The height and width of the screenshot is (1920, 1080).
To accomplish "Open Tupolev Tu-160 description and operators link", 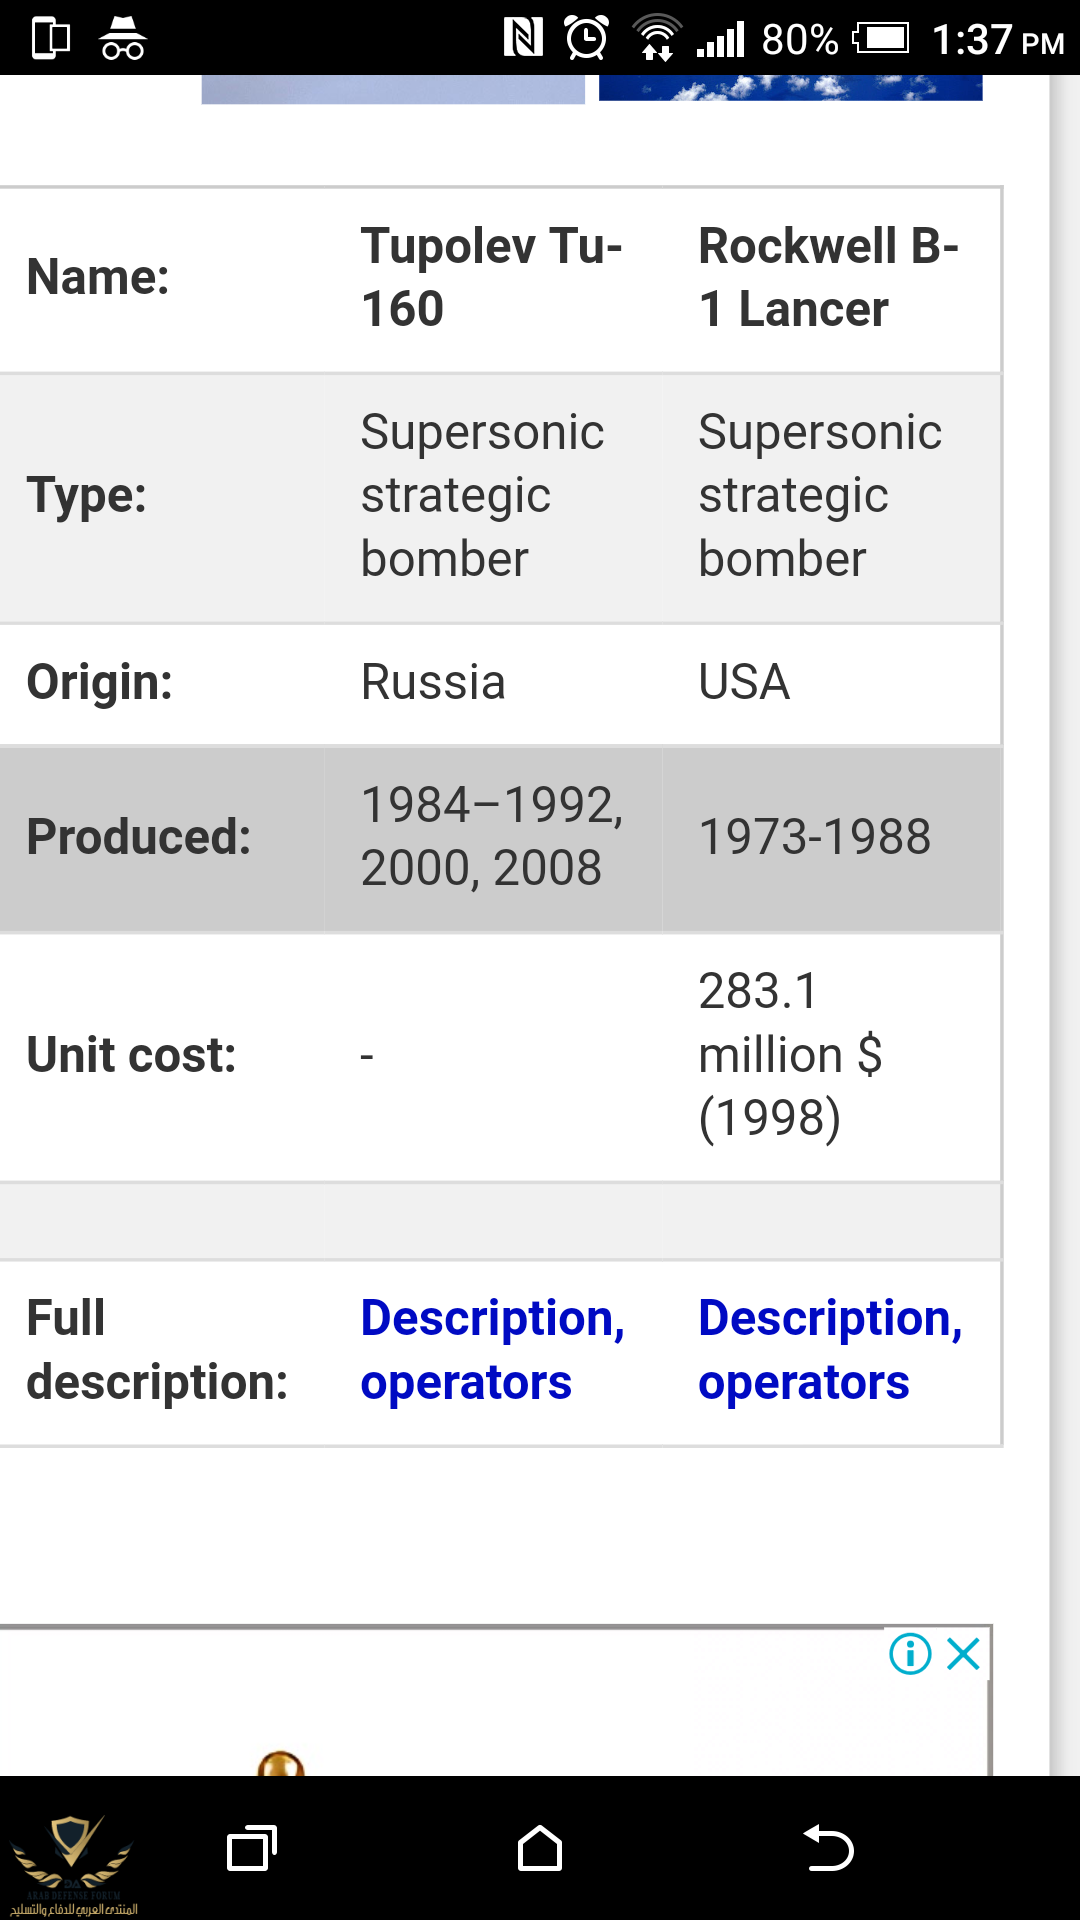I will pos(492,1350).
